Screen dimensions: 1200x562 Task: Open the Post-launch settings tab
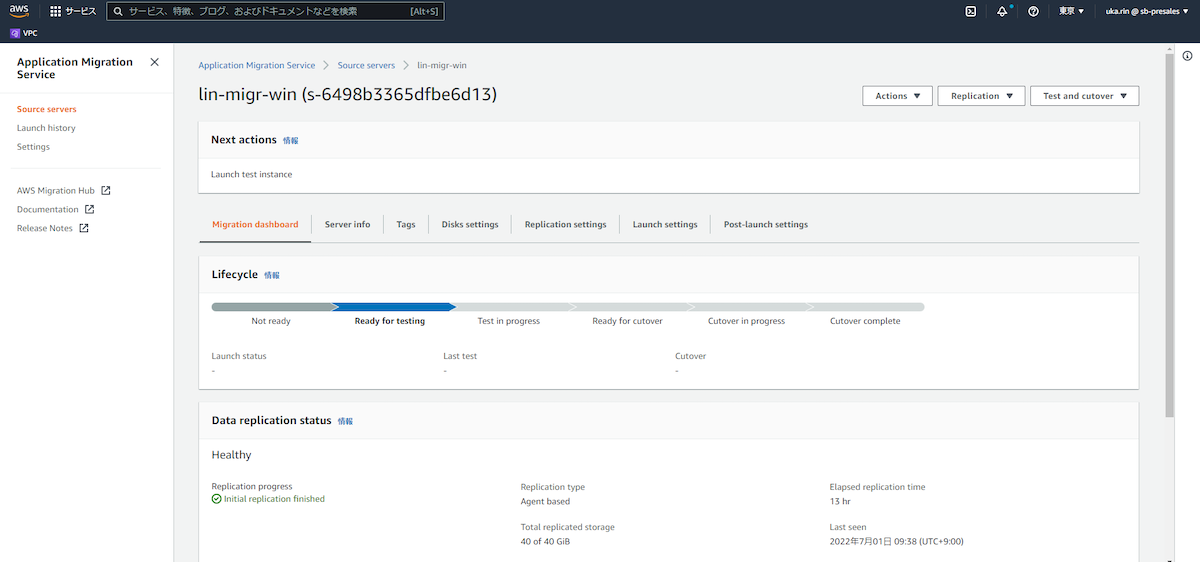coord(765,224)
